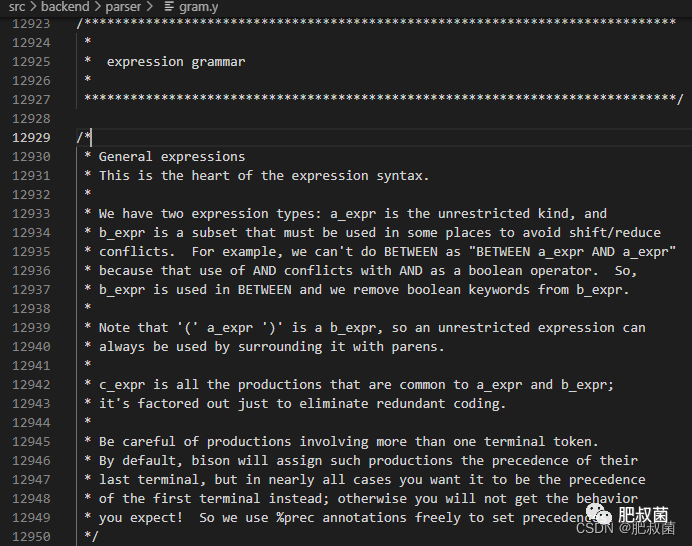692x546 pixels.
Task: Click line number 12929 in gutter
Action: click(x=31, y=138)
